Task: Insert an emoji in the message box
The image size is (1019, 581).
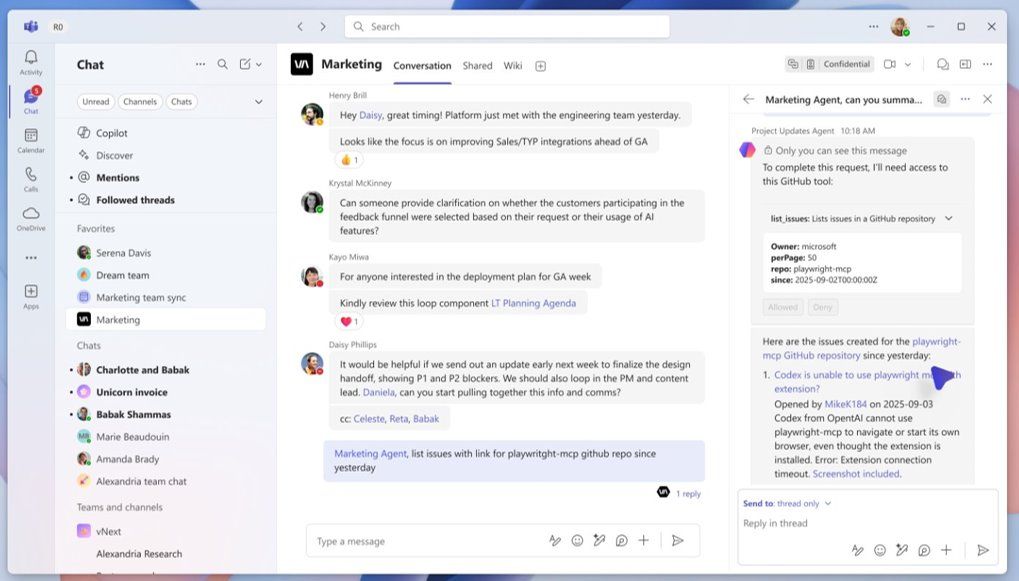Action: coord(577,540)
